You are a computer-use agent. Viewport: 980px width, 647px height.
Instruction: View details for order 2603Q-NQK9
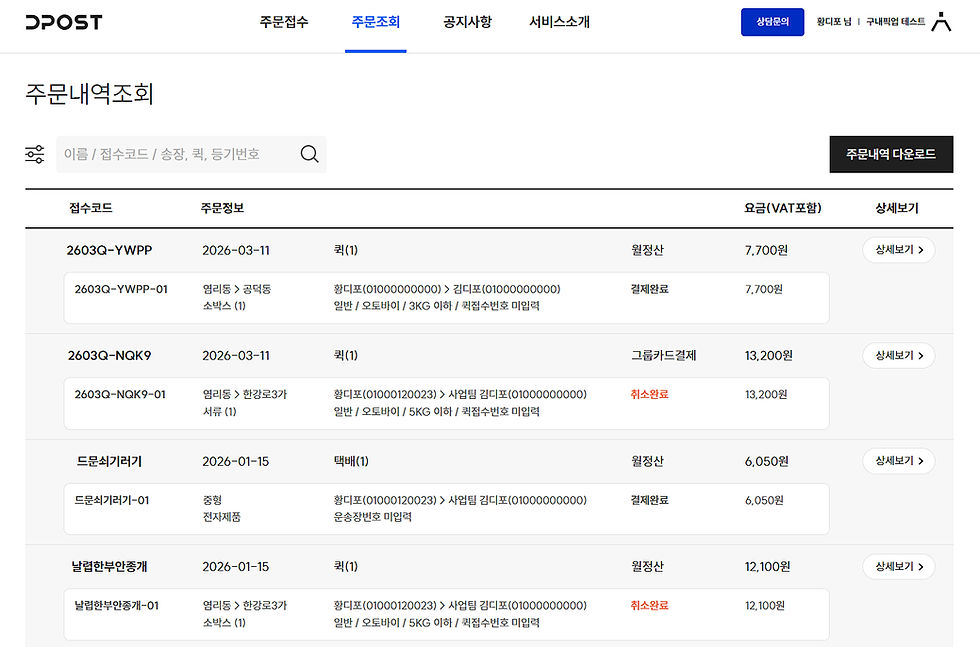click(899, 355)
